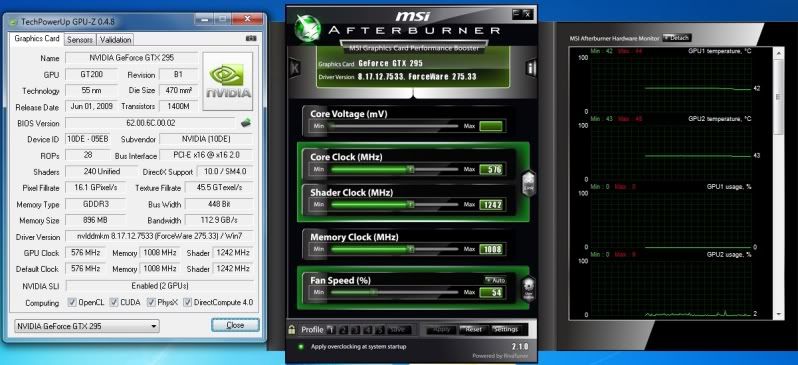The height and width of the screenshot is (365, 798).
Task: Click the Core Clock slider handle
Action: [x=410, y=169]
